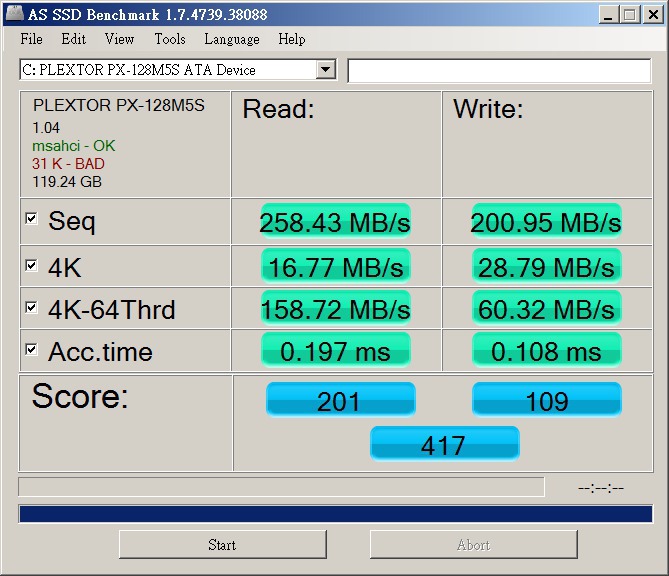Image resolution: width=669 pixels, height=576 pixels.
Task: Click the 119.24 GB capacity text
Action: tap(67, 182)
